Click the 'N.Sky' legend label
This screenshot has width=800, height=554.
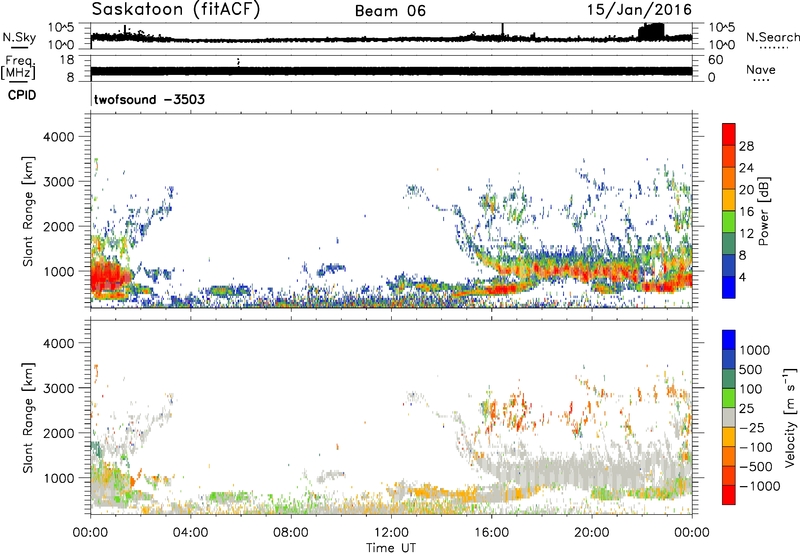[19, 37]
